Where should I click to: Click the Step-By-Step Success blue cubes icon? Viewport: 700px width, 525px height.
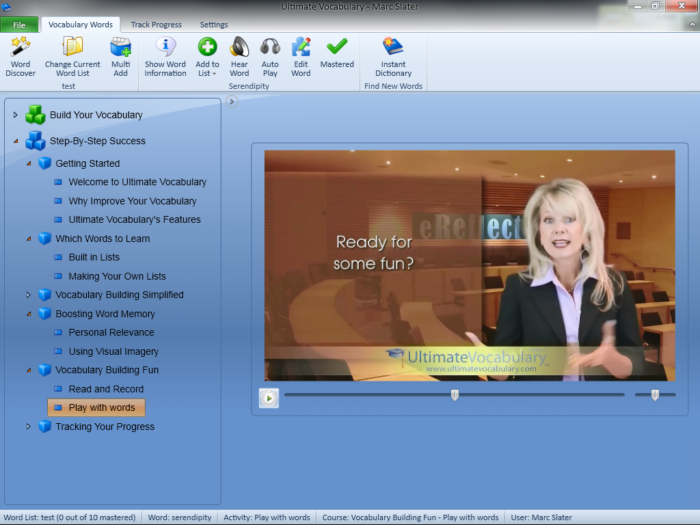tap(35, 141)
